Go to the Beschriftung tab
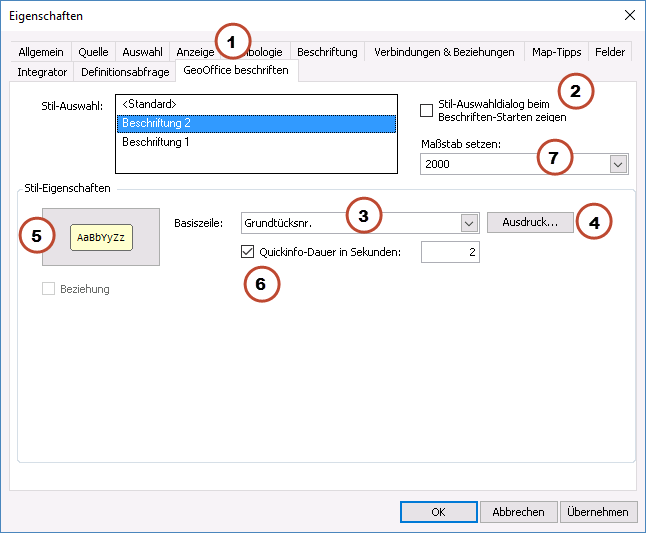Screen dimensions: 646x533 [327, 52]
